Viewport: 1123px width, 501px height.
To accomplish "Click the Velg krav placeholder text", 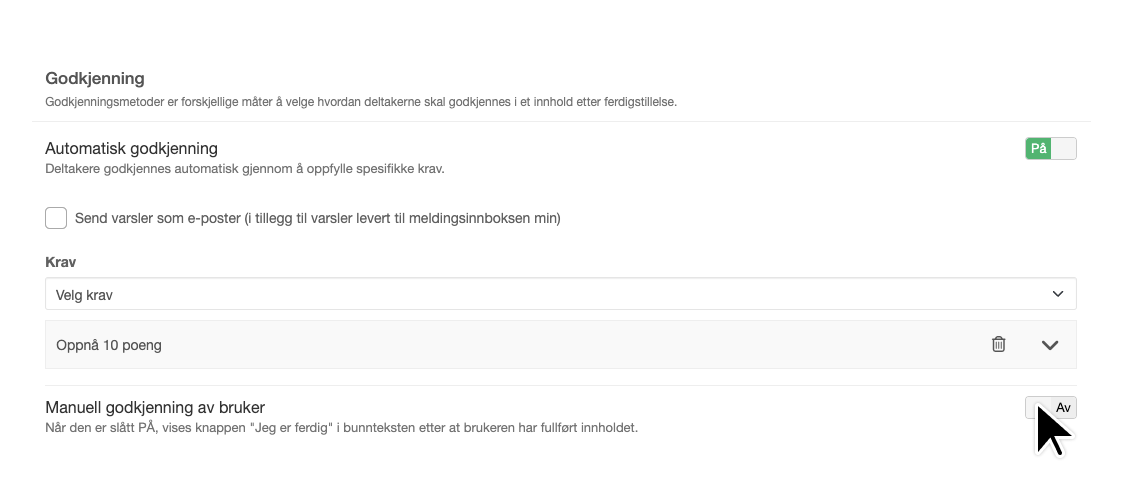I will [85, 295].
